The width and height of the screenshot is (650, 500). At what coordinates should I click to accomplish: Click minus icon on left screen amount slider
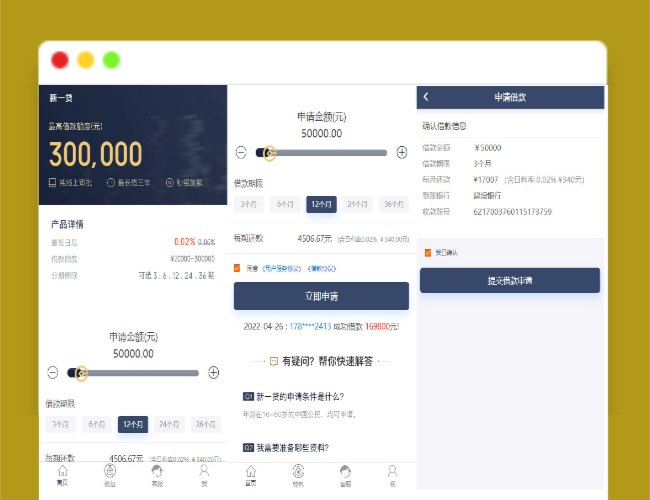coord(53,372)
